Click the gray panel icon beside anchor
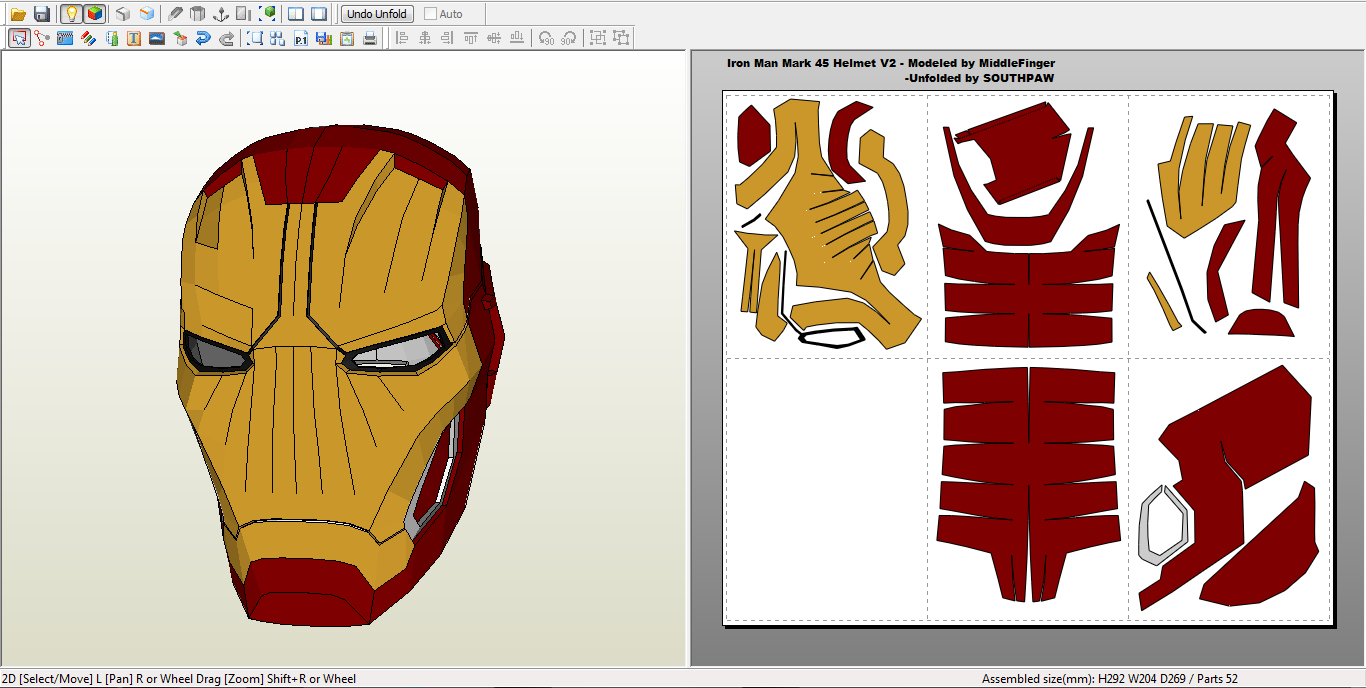Viewport: 1366px width, 688px height. tap(243, 14)
